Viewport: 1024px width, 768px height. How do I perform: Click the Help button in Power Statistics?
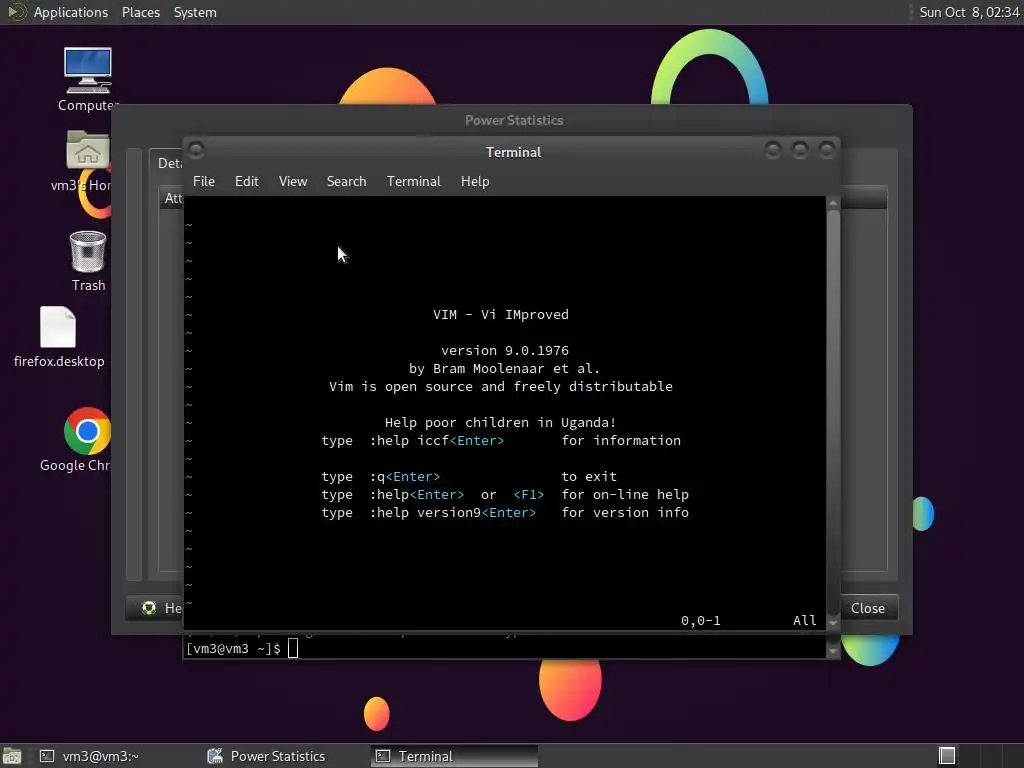coord(155,608)
